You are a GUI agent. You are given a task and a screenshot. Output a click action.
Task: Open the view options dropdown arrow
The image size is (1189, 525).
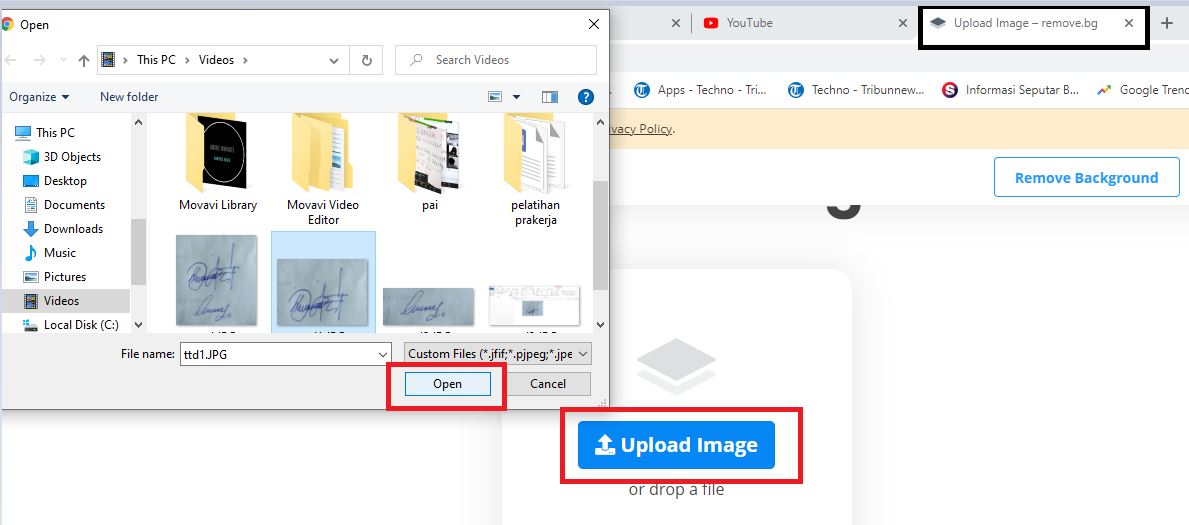pyautogui.click(x=516, y=97)
